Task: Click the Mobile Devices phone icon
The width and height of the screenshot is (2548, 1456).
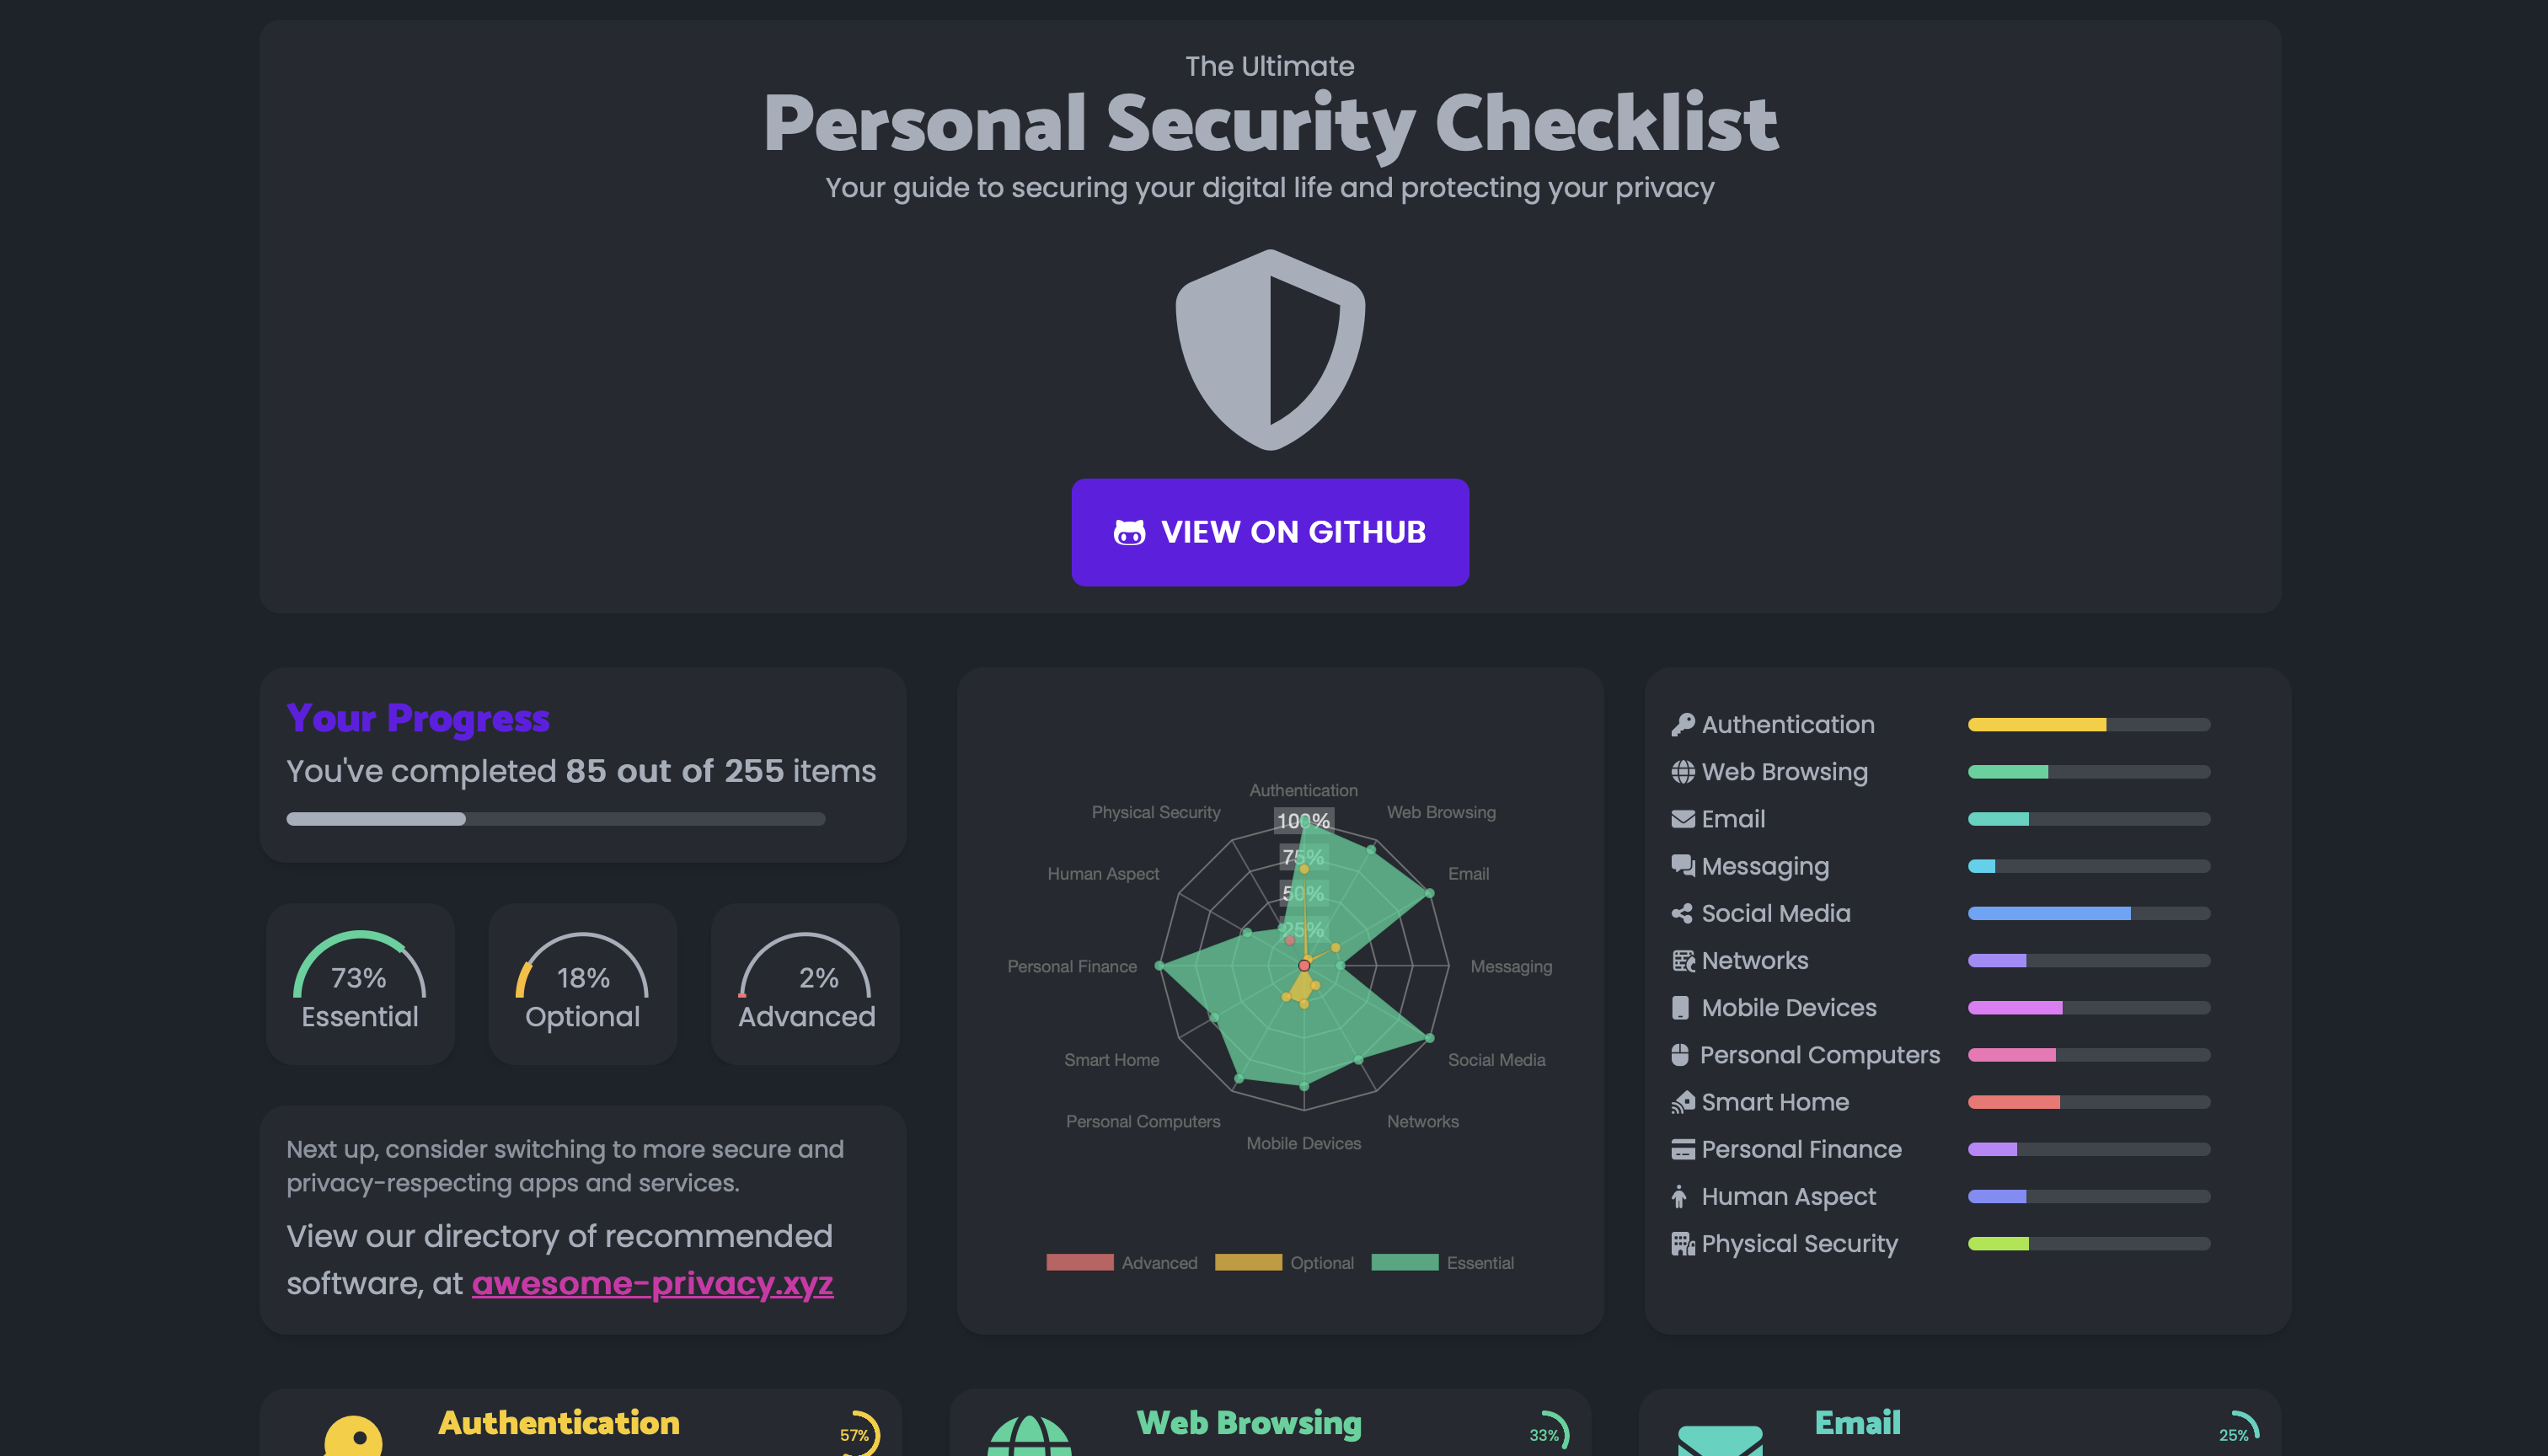Action: (1680, 1008)
